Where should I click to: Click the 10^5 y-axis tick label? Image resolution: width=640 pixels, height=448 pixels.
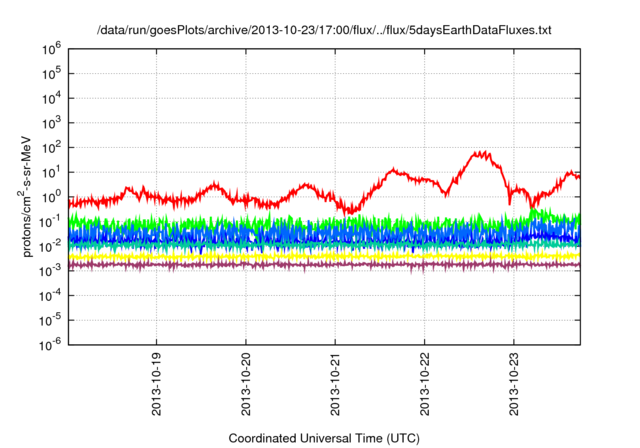click(x=51, y=74)
